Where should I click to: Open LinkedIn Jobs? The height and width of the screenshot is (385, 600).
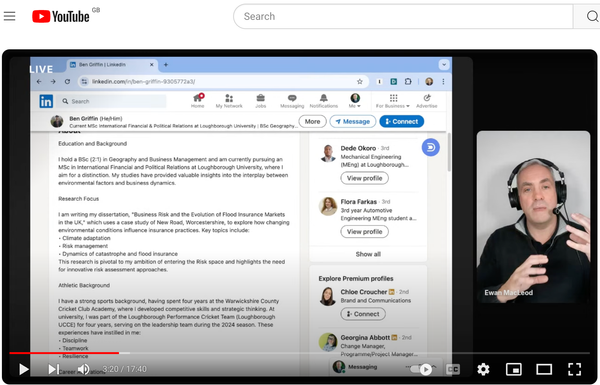[261, 101]
